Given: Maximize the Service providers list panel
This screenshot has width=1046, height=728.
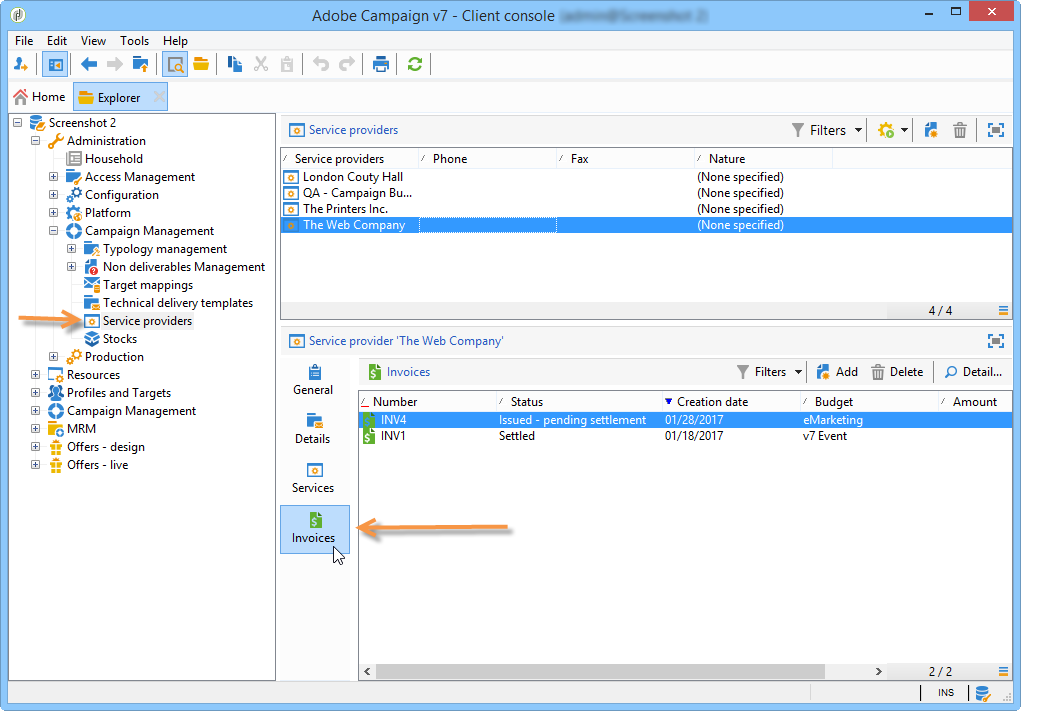Looking at the screenshot, I should click(996, 130).
